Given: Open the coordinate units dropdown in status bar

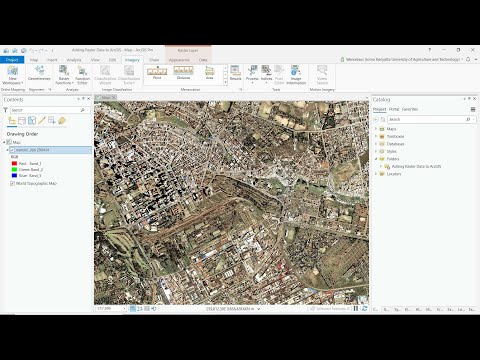Looking at the screenshot, I should 259,309.
